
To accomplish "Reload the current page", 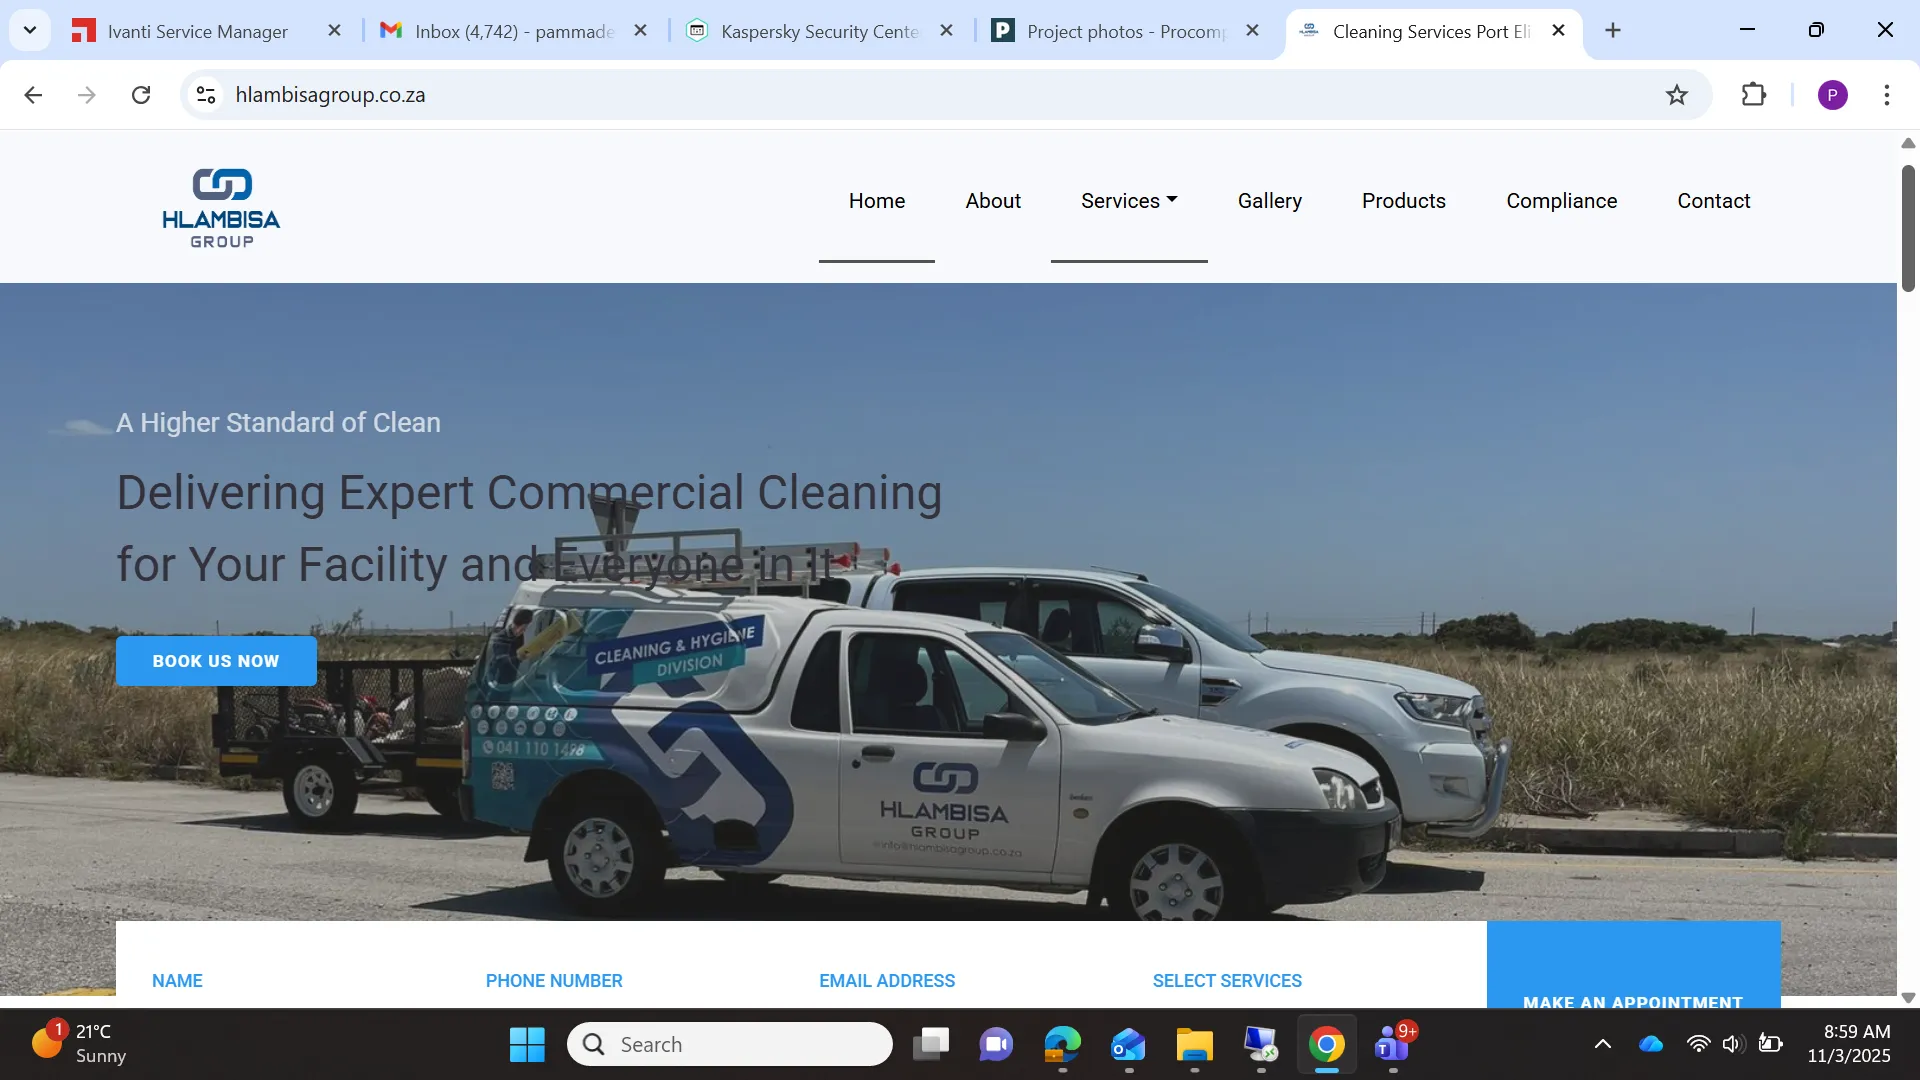I will [x=141, y=95].
